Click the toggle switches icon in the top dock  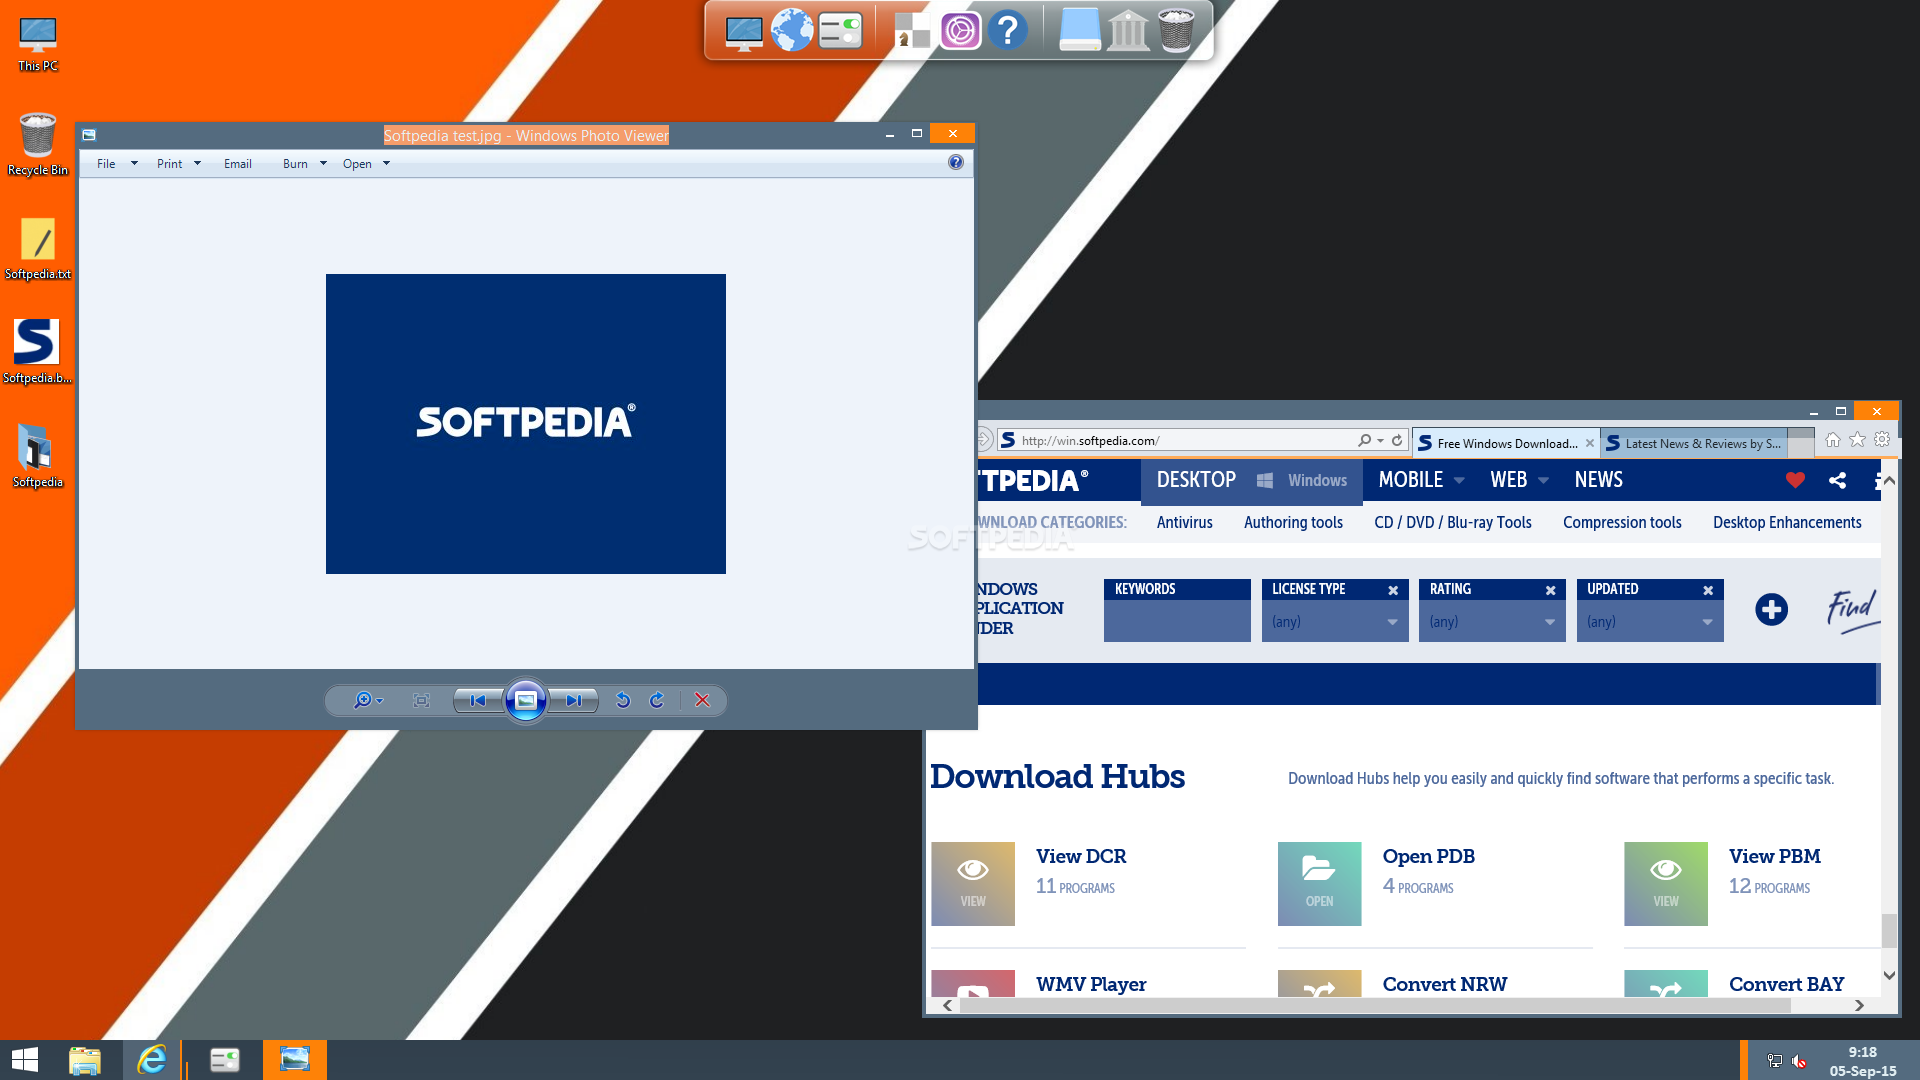coord(840,31)
